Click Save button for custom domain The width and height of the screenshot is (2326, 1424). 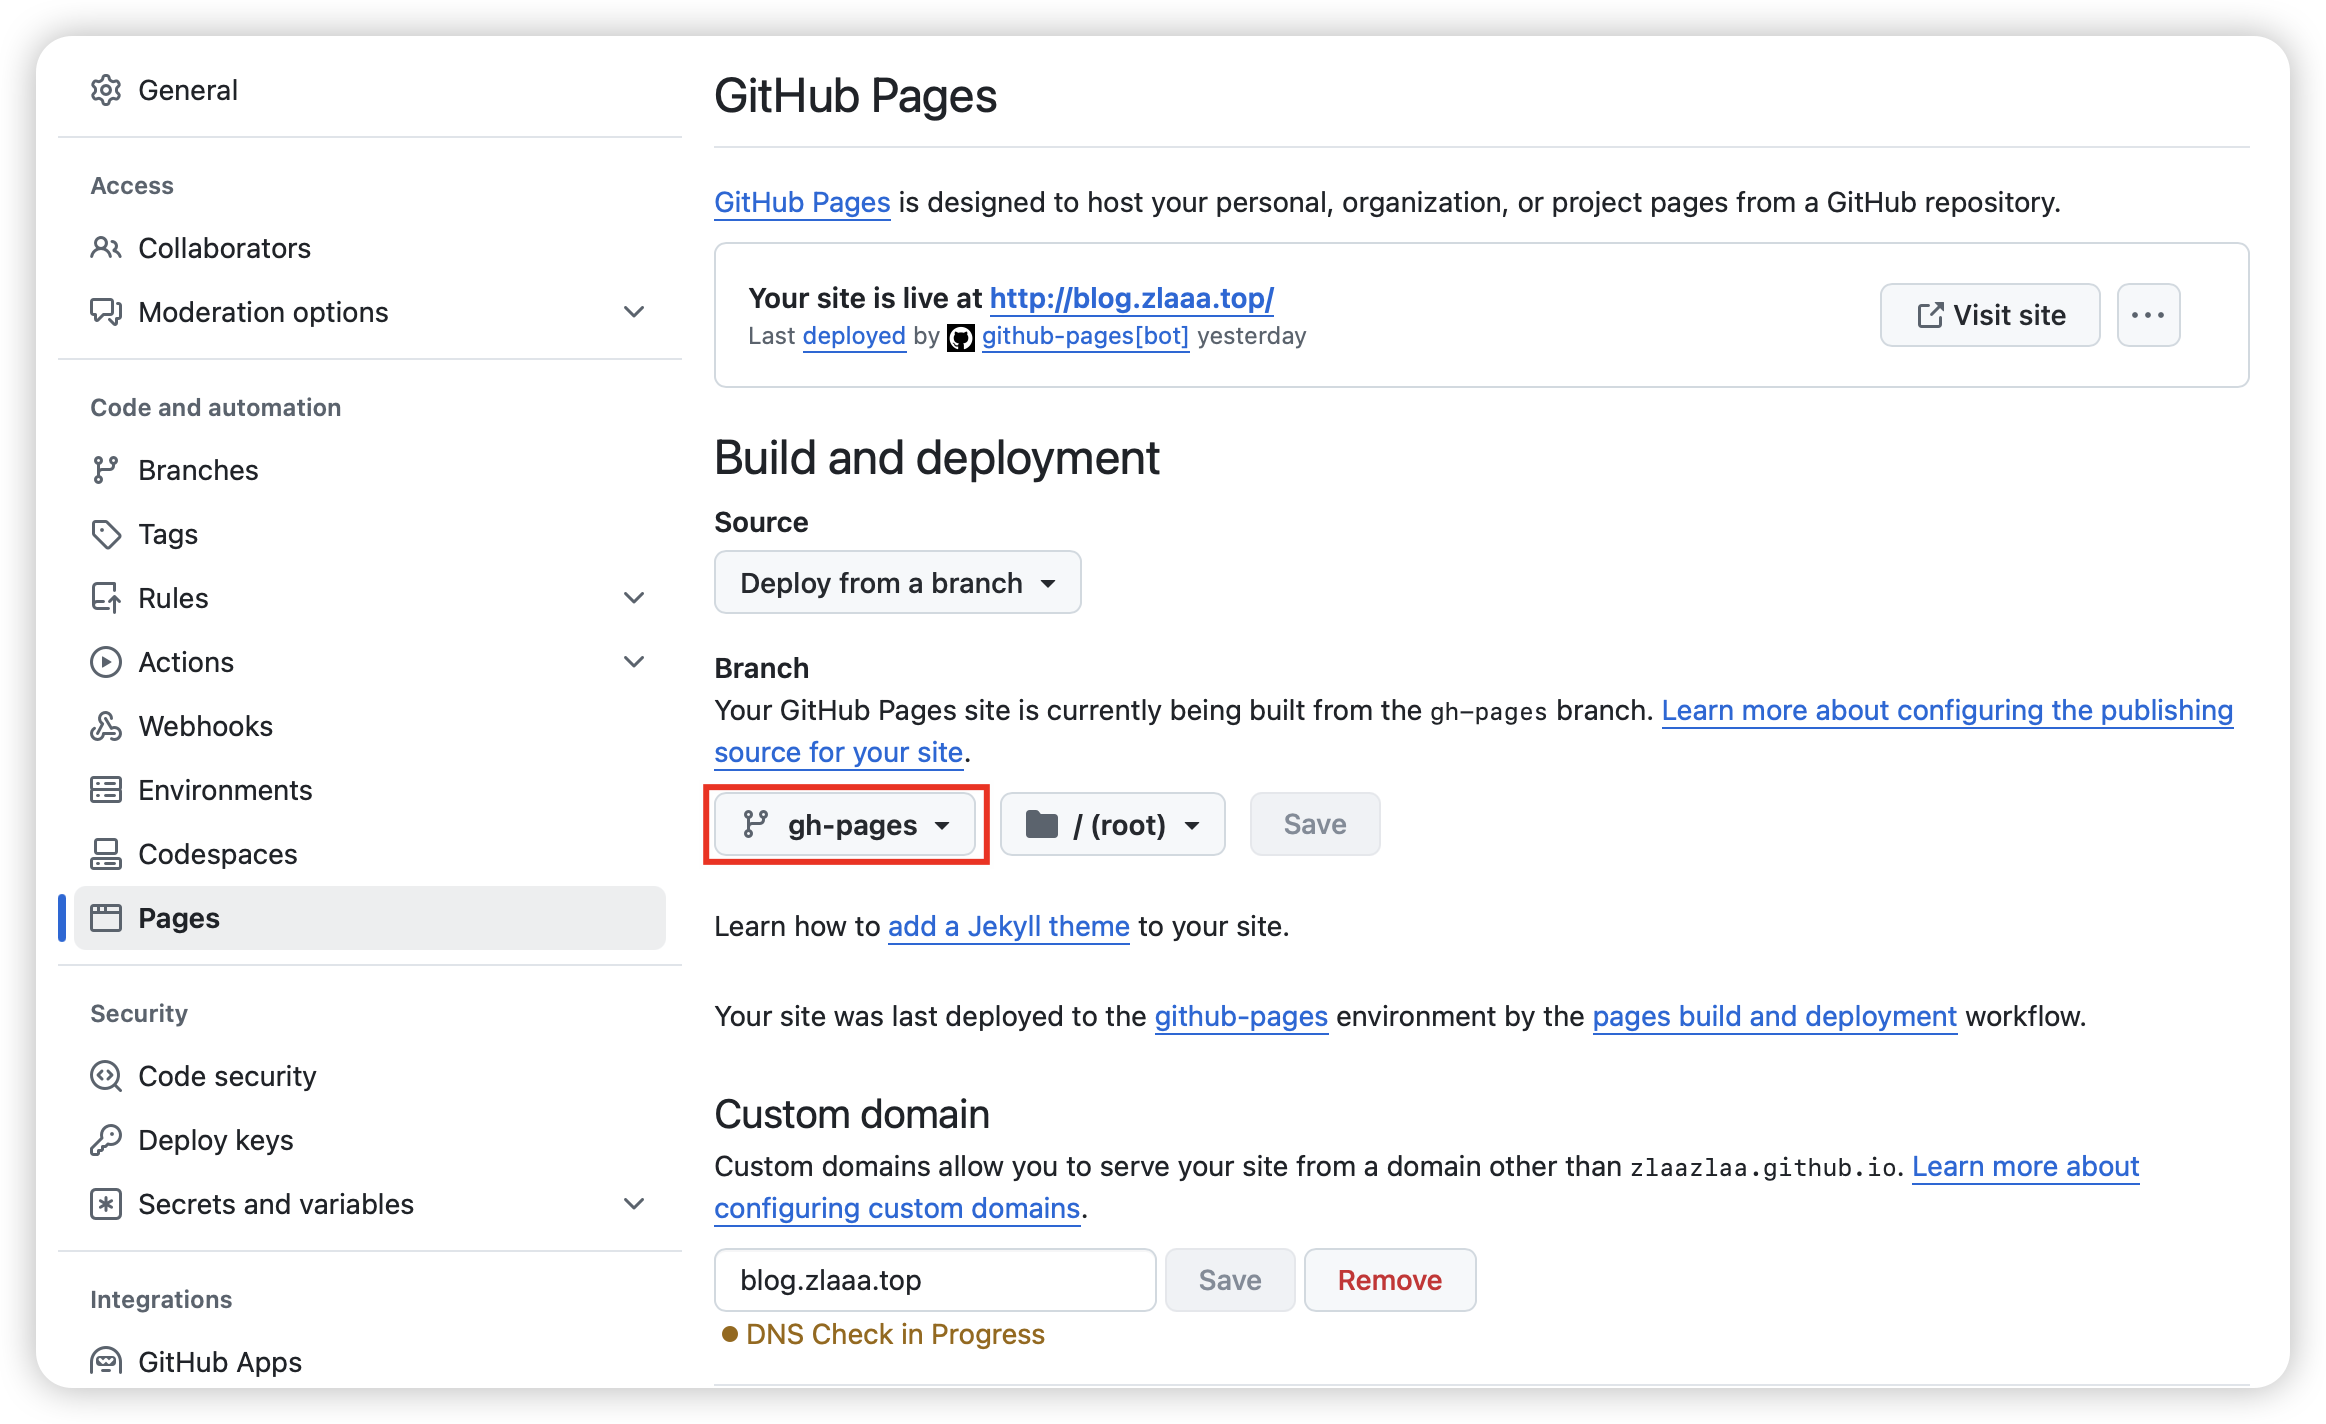coord(1230,1280)
